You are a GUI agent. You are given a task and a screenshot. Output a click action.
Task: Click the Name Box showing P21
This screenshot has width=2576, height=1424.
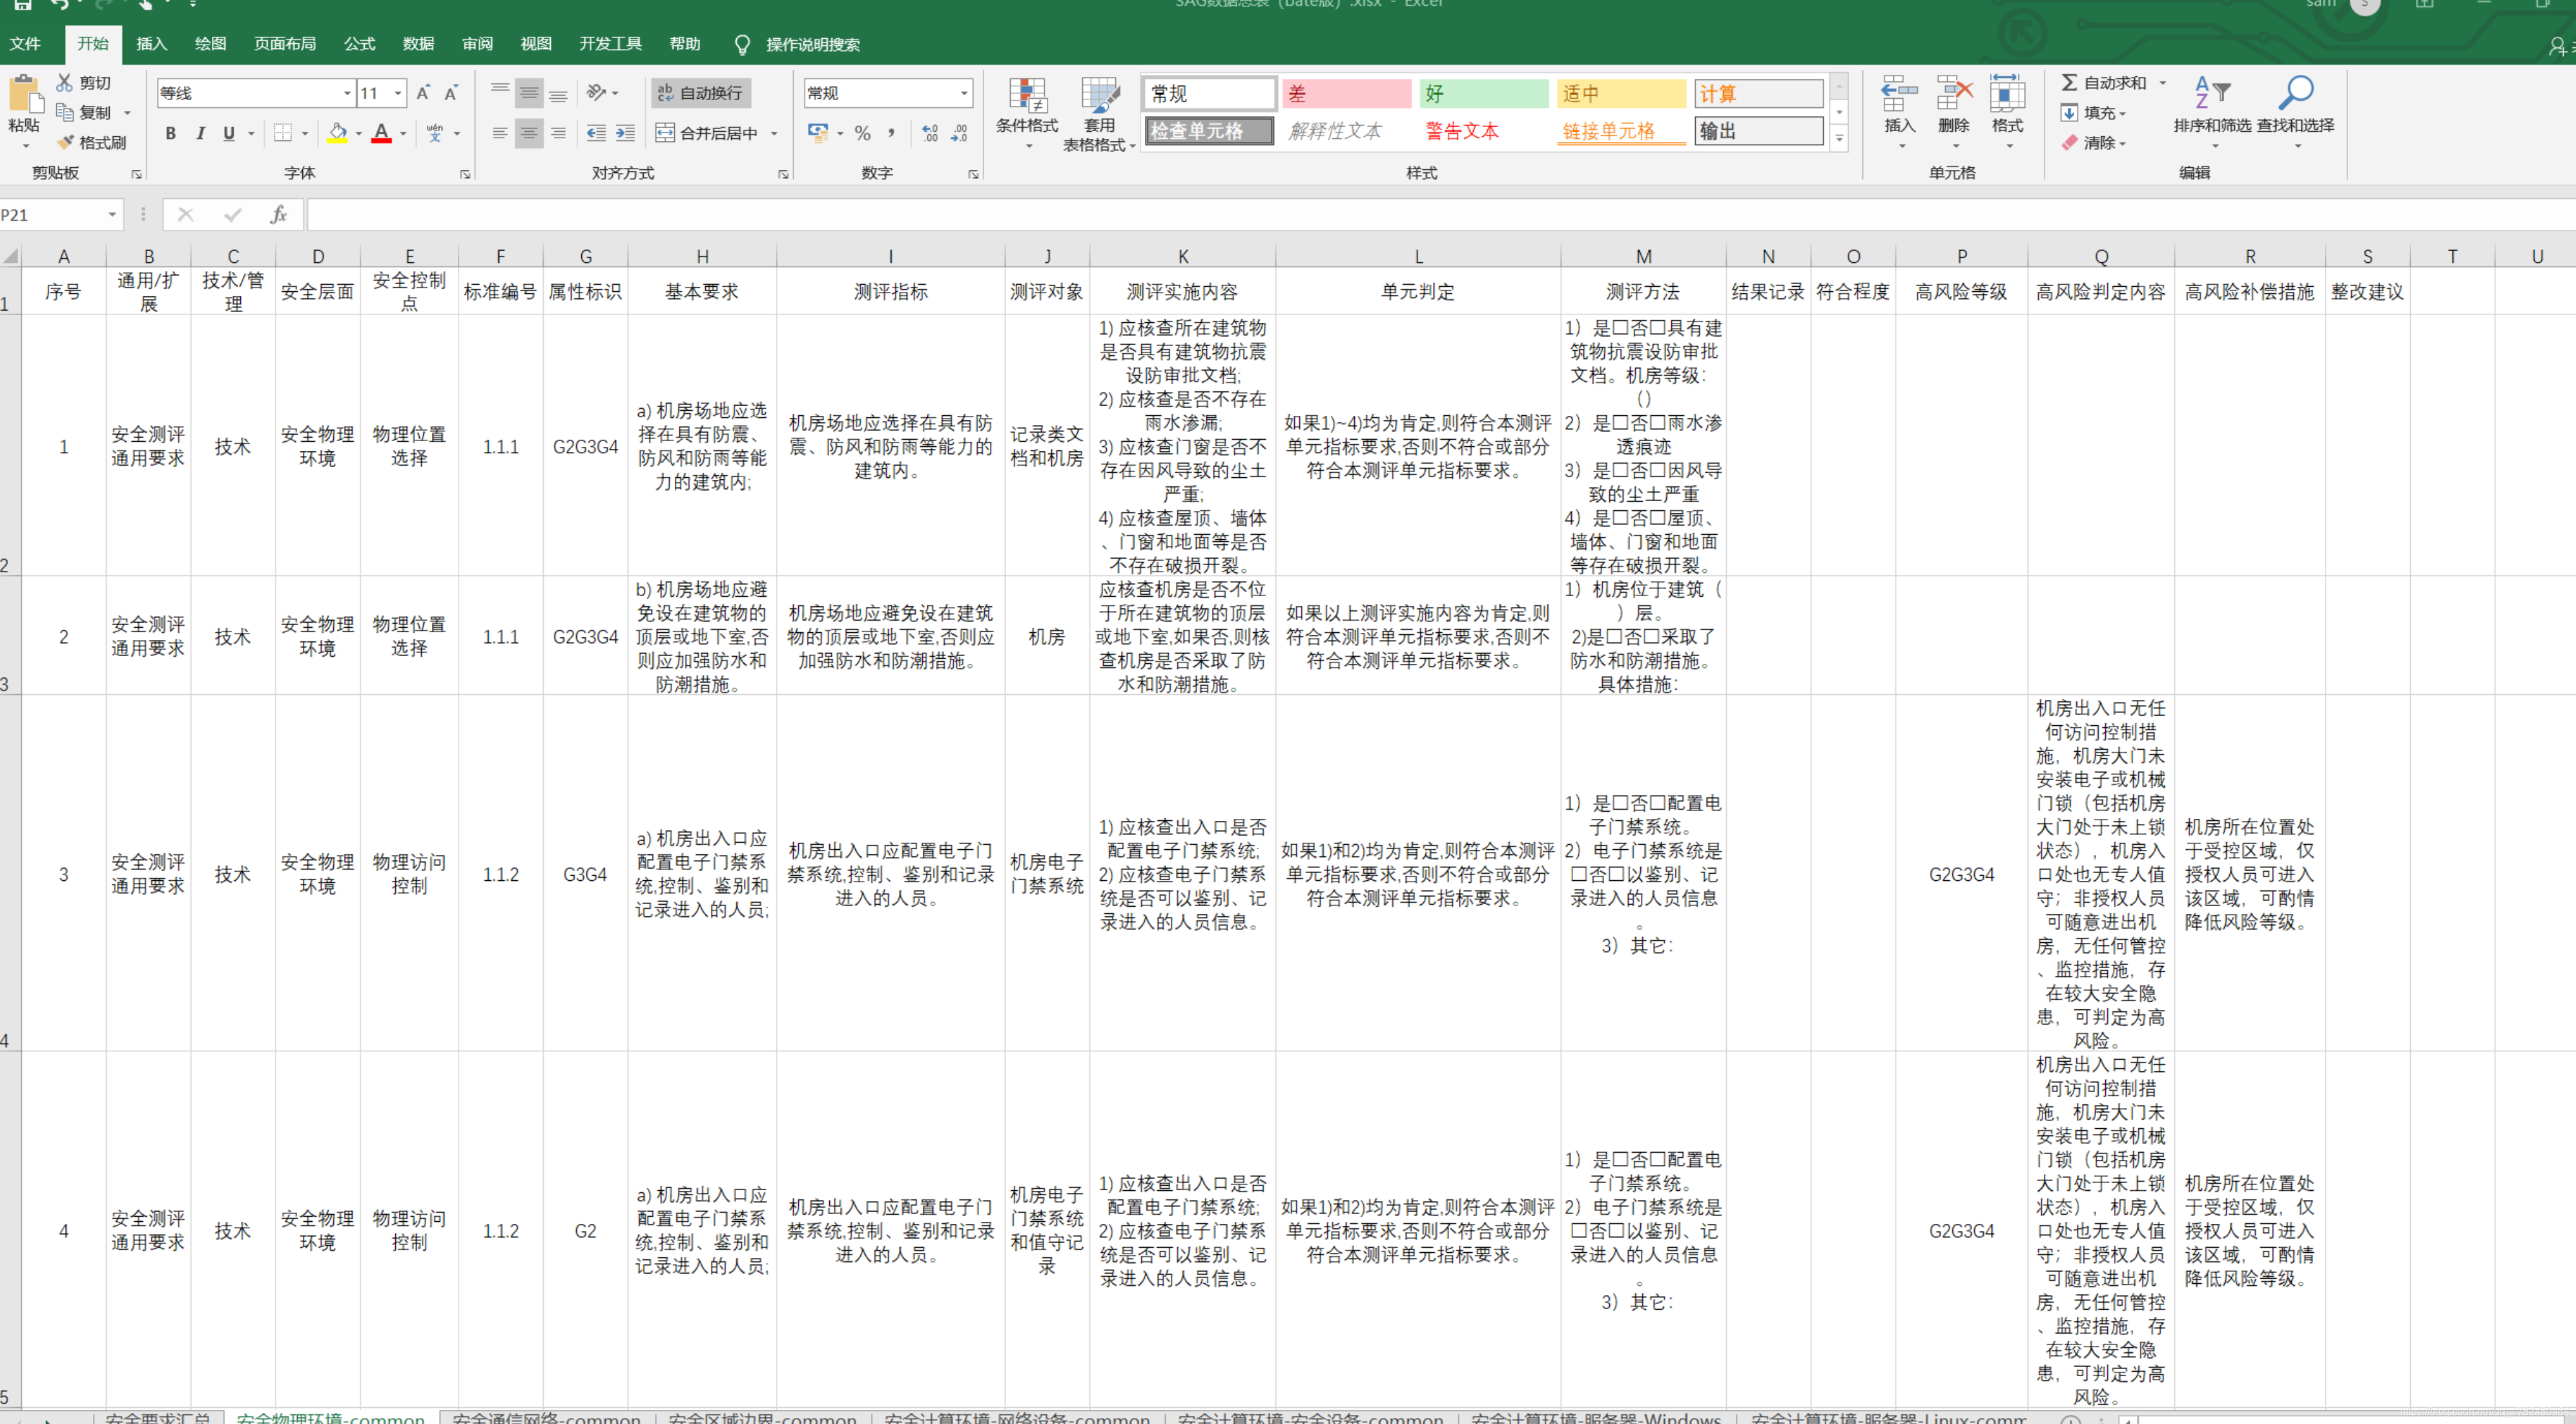coord(52,215)
